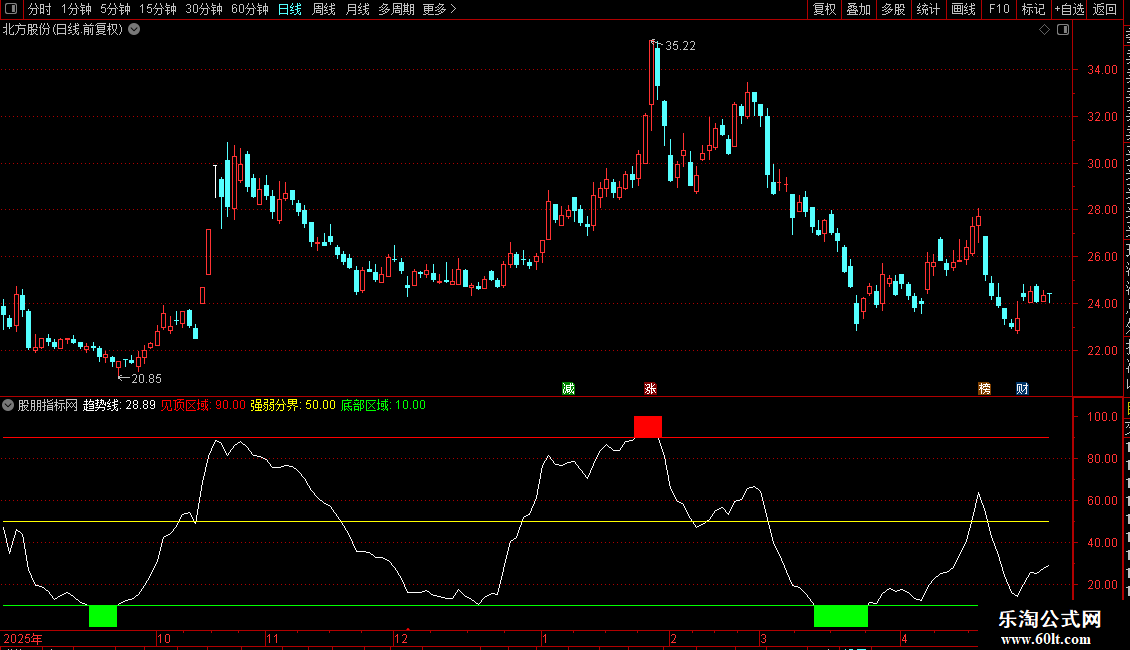Click the red top-zone signal block
1130x650 pixels.
(648, 427)
